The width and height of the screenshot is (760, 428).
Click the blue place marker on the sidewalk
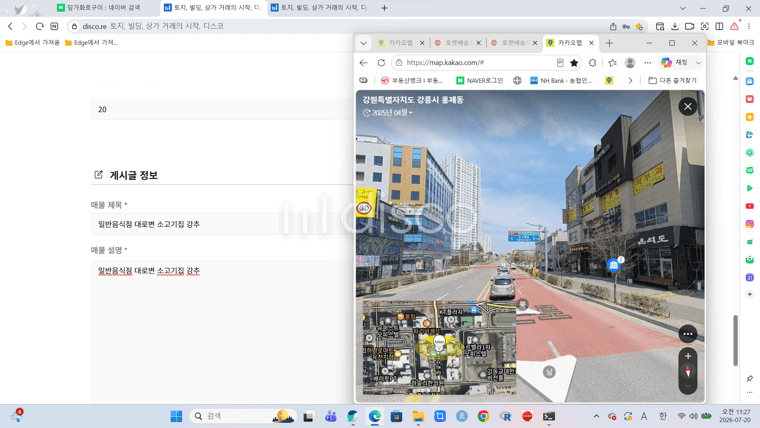click(614, 265)
